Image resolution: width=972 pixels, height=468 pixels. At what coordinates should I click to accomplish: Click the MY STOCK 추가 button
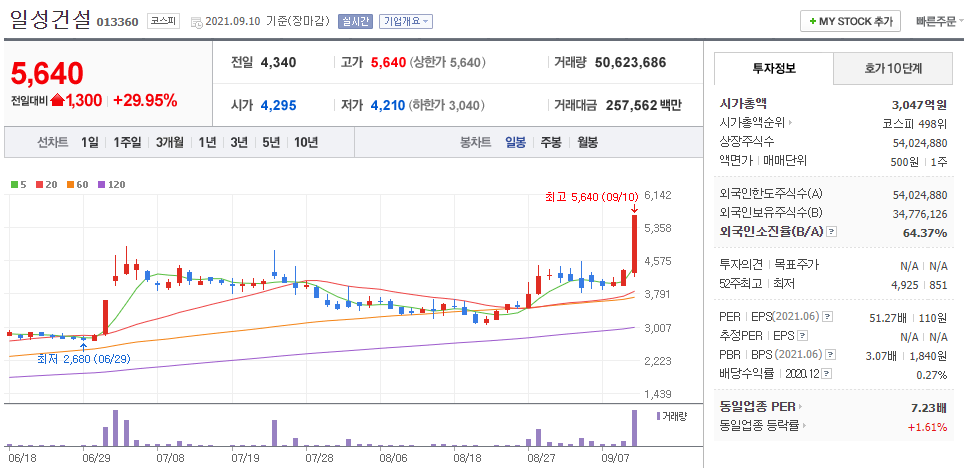(x=850, y=21)
